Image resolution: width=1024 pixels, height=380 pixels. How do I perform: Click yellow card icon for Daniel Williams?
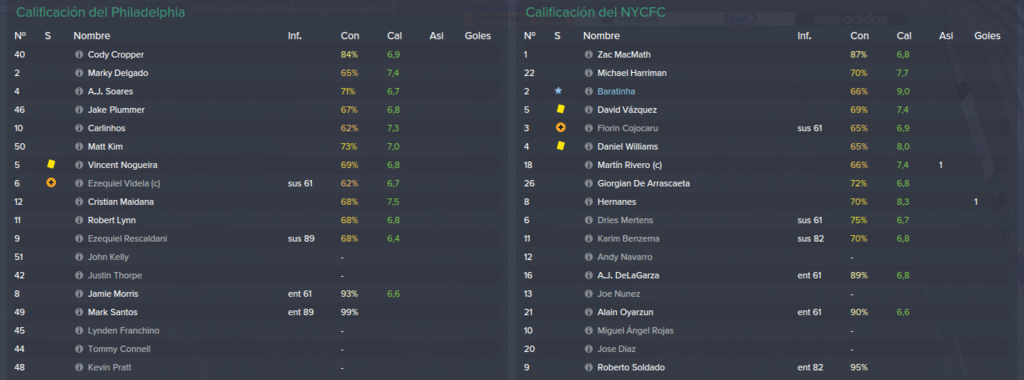coord(560,146)
